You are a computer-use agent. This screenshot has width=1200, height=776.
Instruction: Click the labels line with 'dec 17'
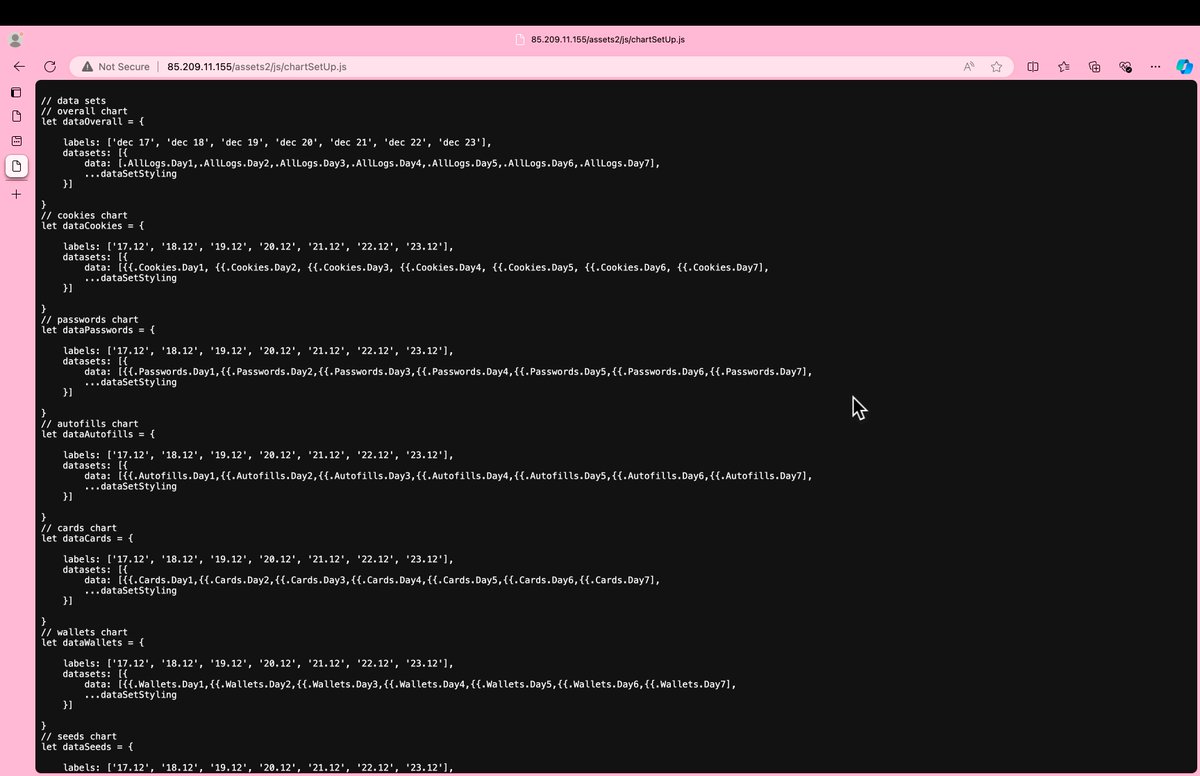click(277, 142)
